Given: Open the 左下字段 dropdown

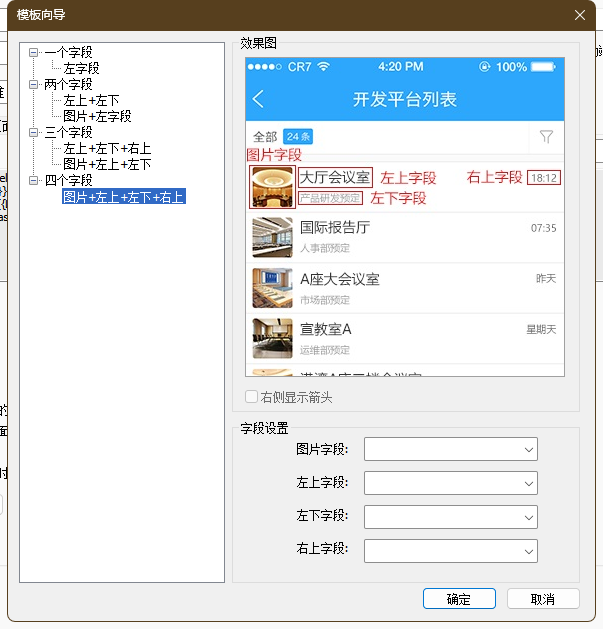Looking at the screenshot, I should [x=451, y=517].
